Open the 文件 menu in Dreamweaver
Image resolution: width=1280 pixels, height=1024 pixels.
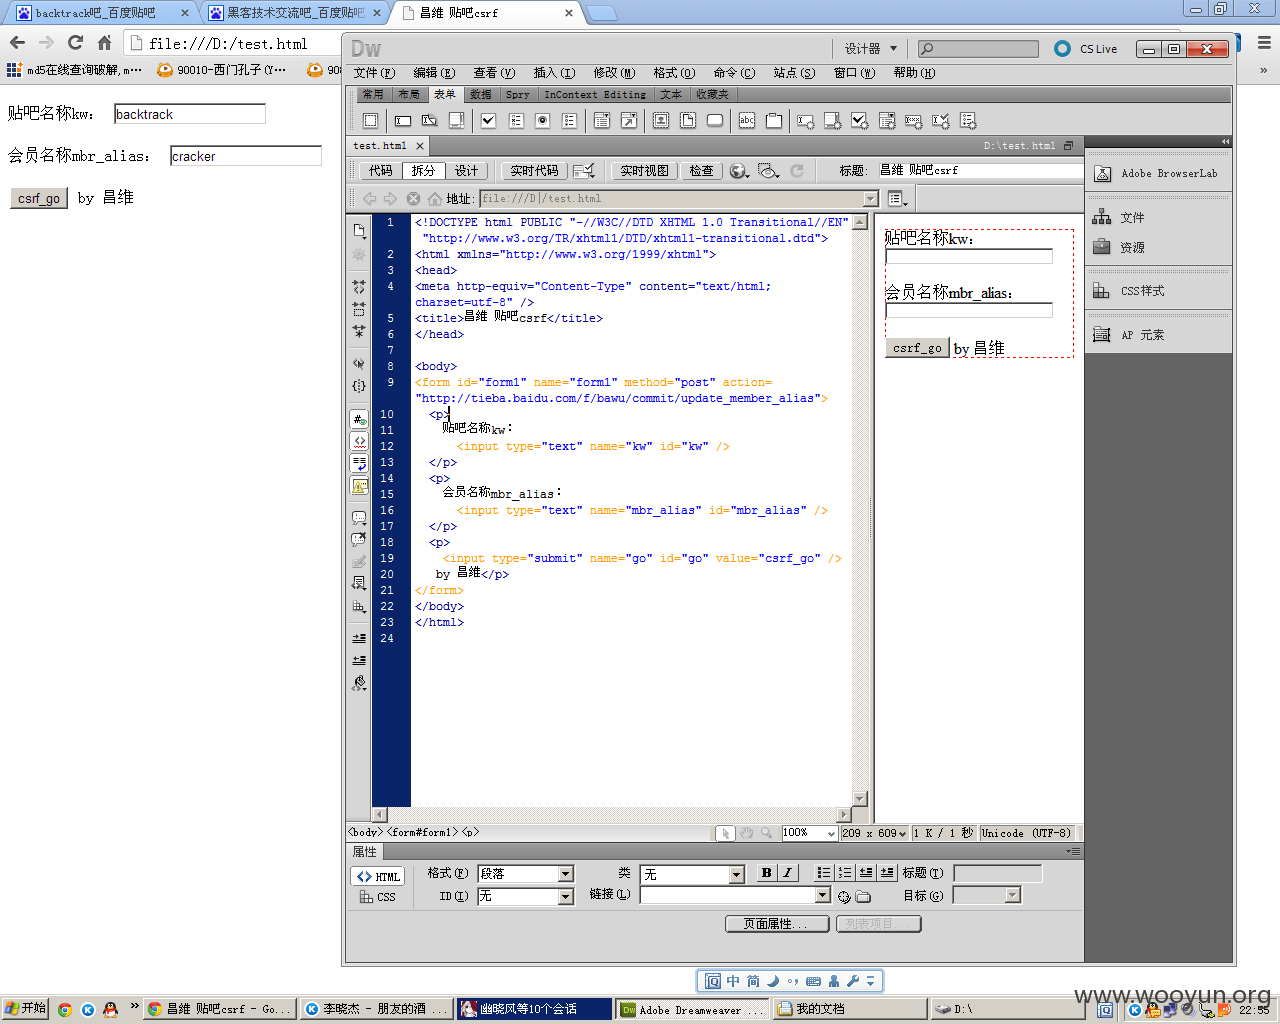click(x=374, y=73)
